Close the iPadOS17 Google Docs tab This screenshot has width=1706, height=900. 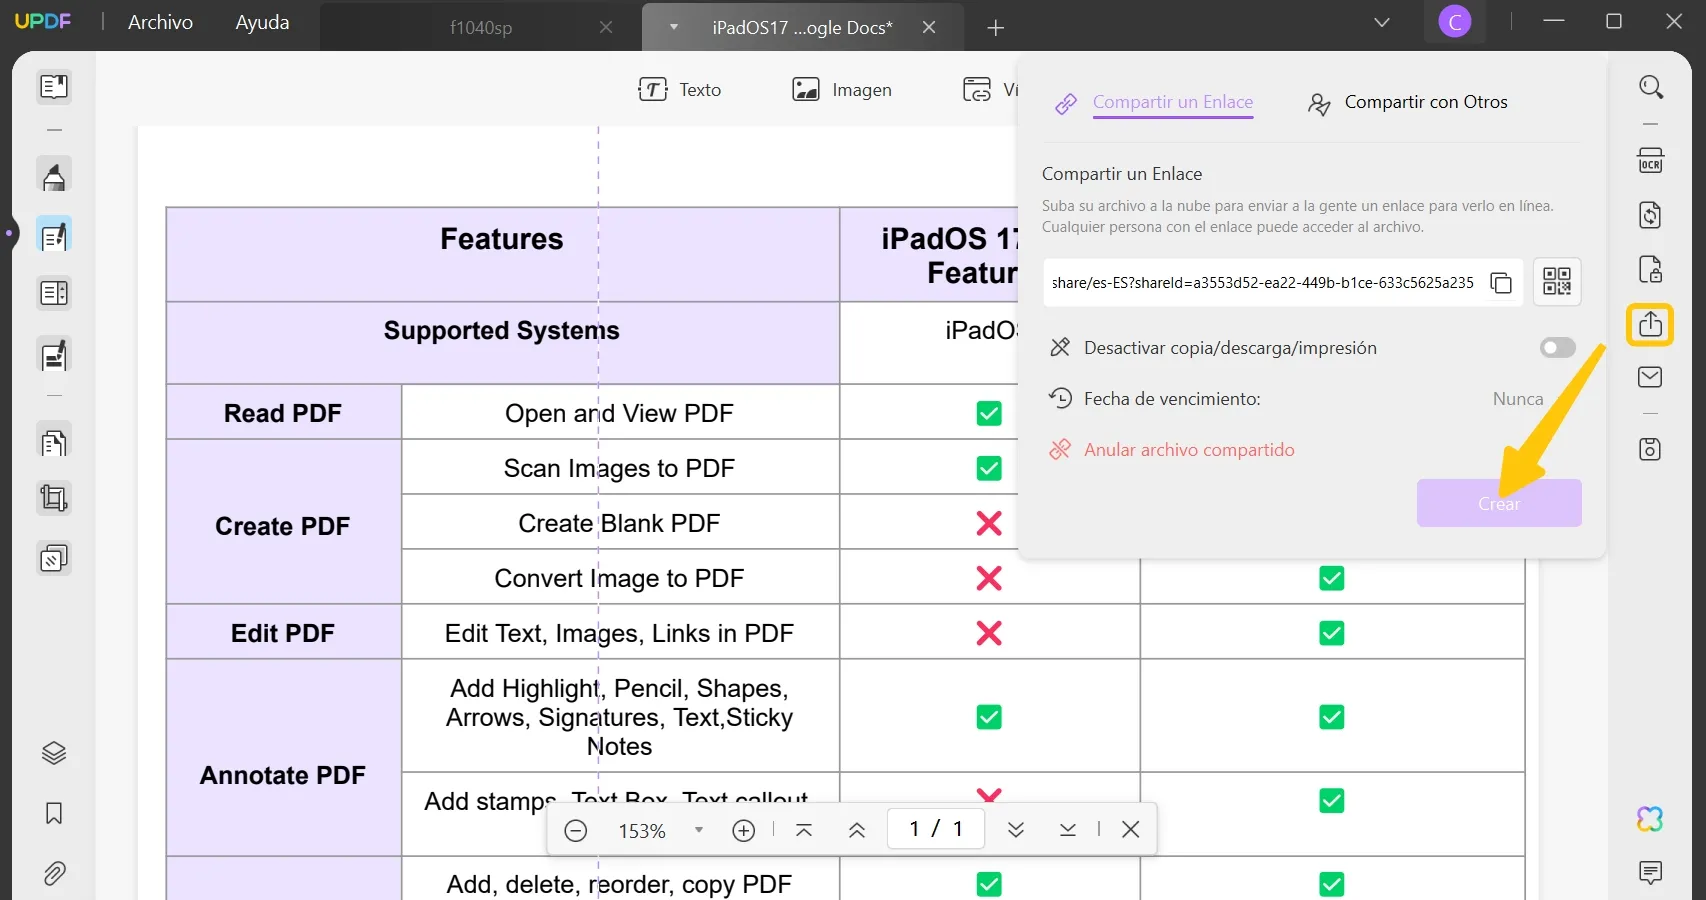click(x=929, y=28)
